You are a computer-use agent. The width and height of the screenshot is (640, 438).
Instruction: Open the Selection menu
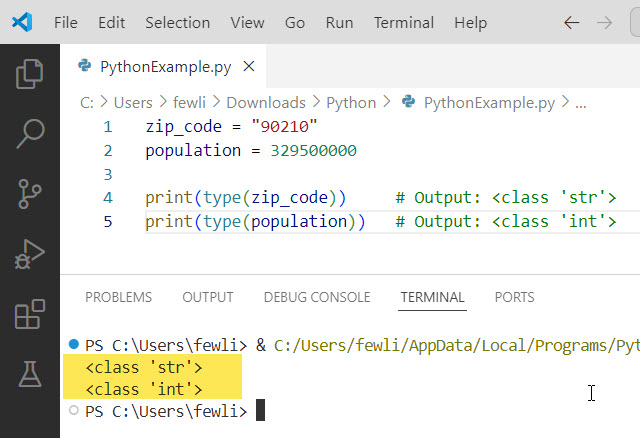tap(178, 22)
